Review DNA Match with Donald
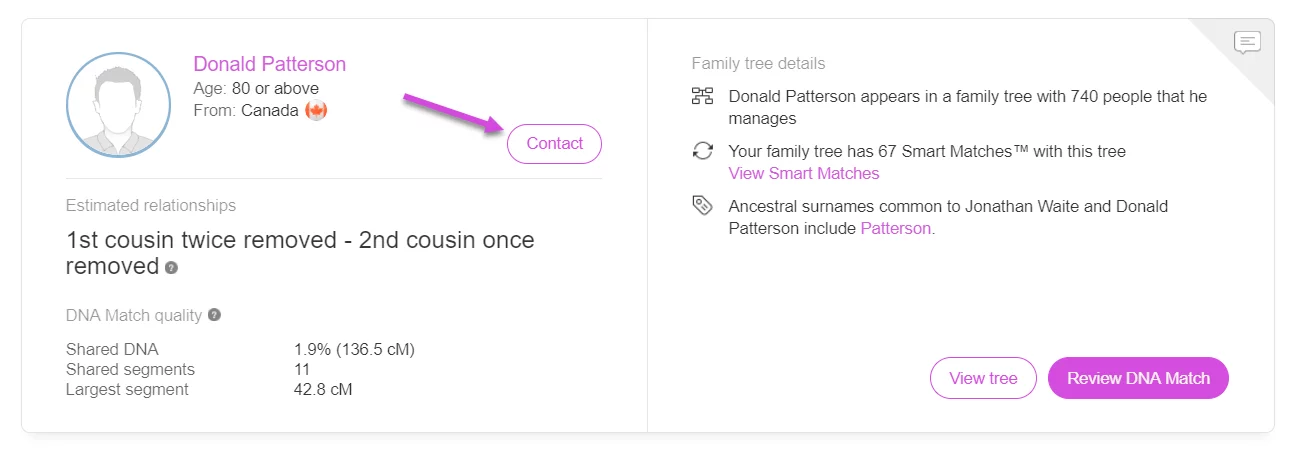The height and width of the screenshot is (449, 1301). coord(1138,378)
